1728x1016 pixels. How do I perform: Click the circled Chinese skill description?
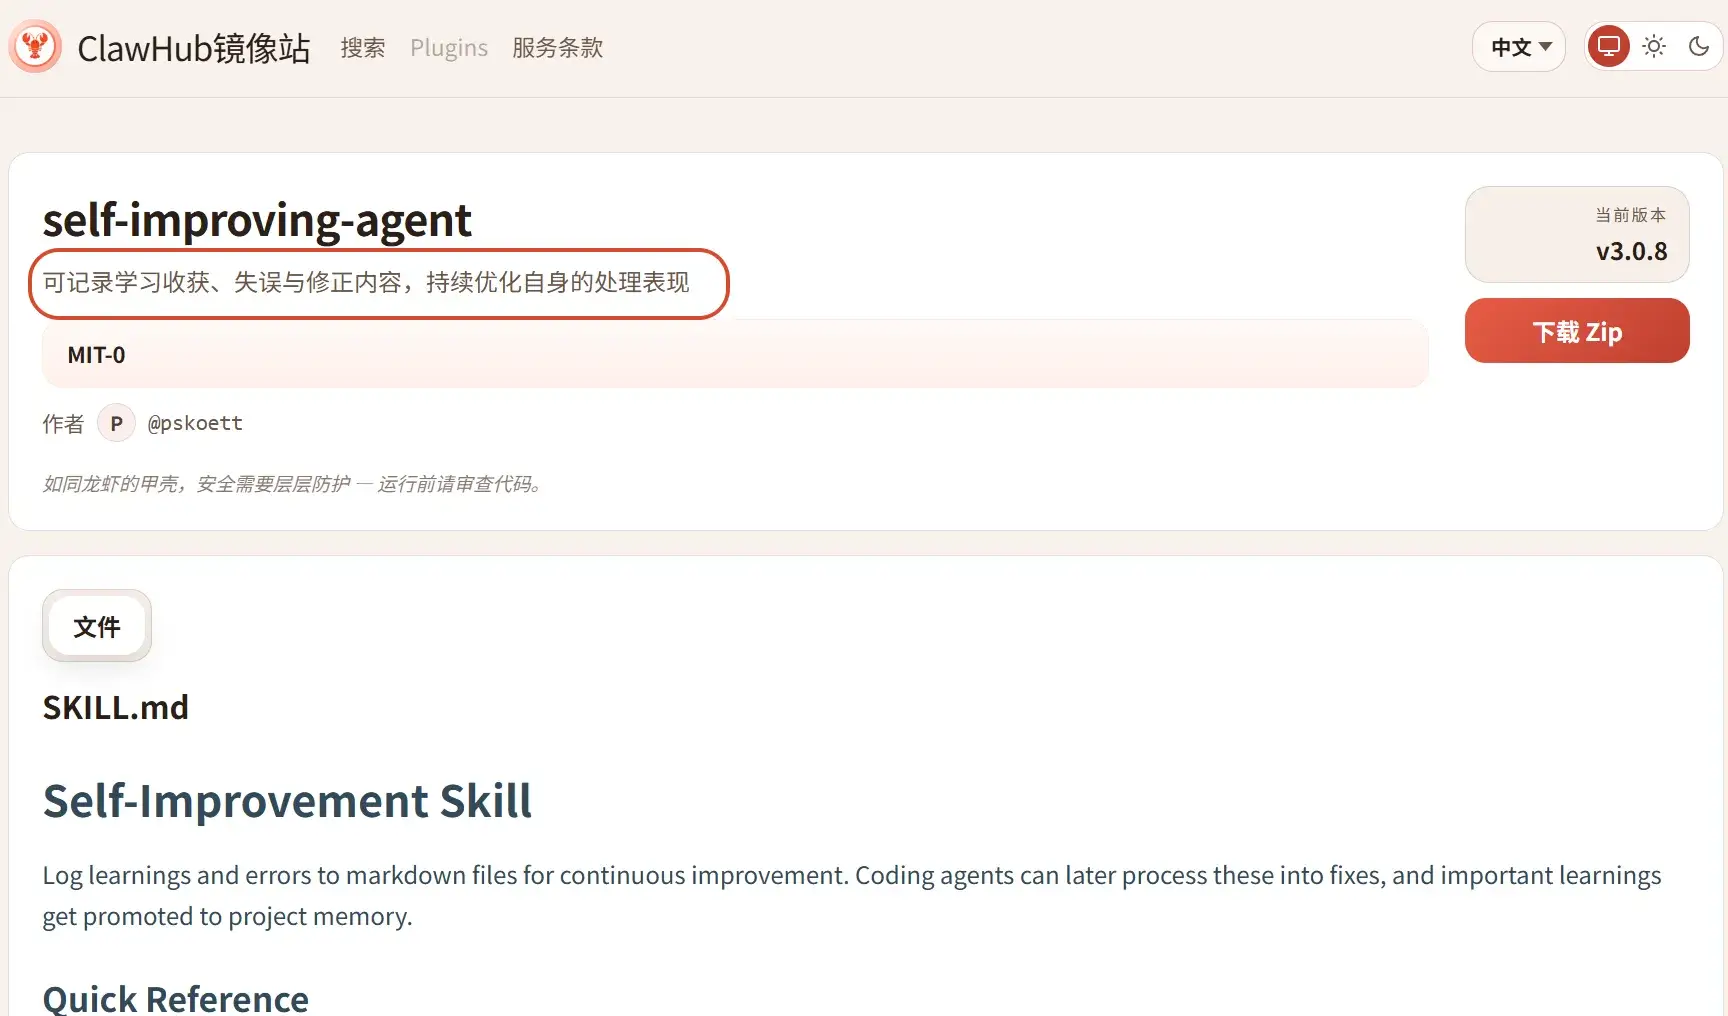(366, 283)
